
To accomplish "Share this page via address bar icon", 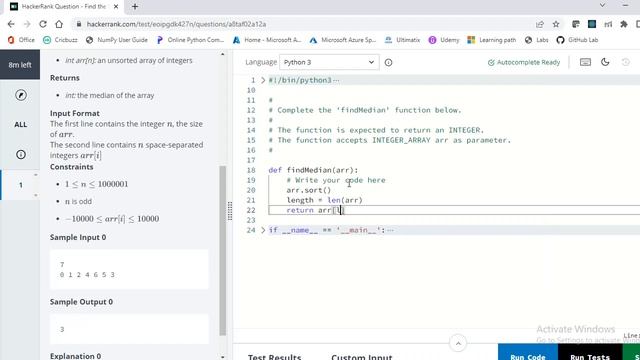I will pos(540,24).
